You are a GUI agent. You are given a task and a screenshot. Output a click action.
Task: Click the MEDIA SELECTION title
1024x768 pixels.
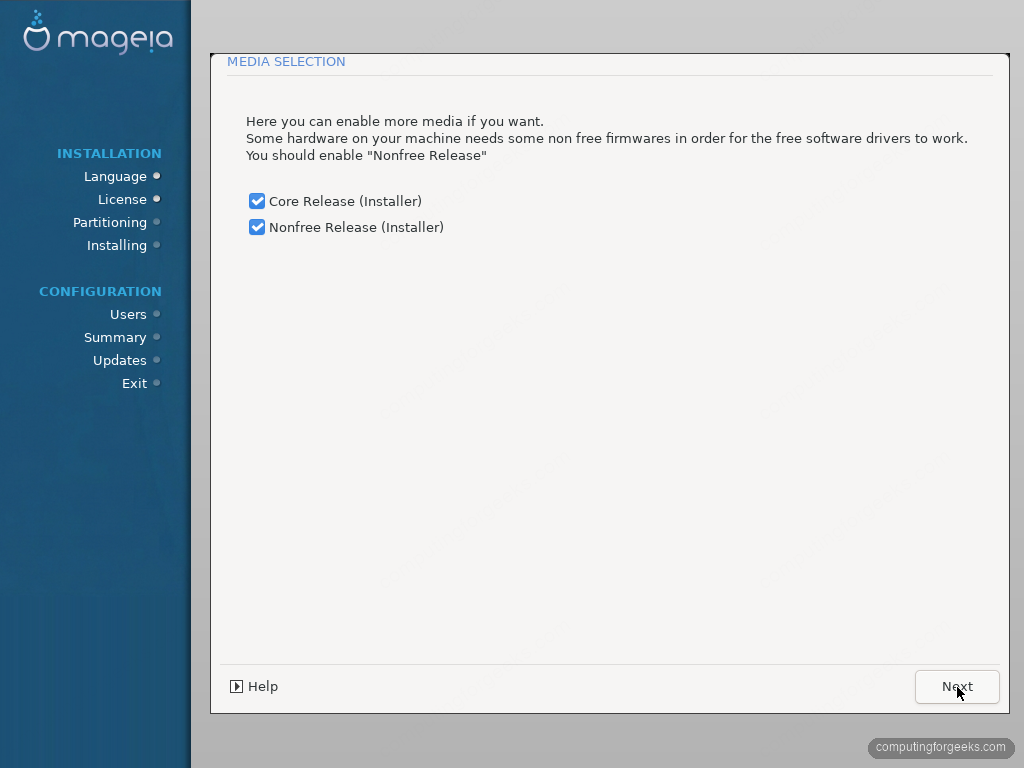[x=286, y=61]
